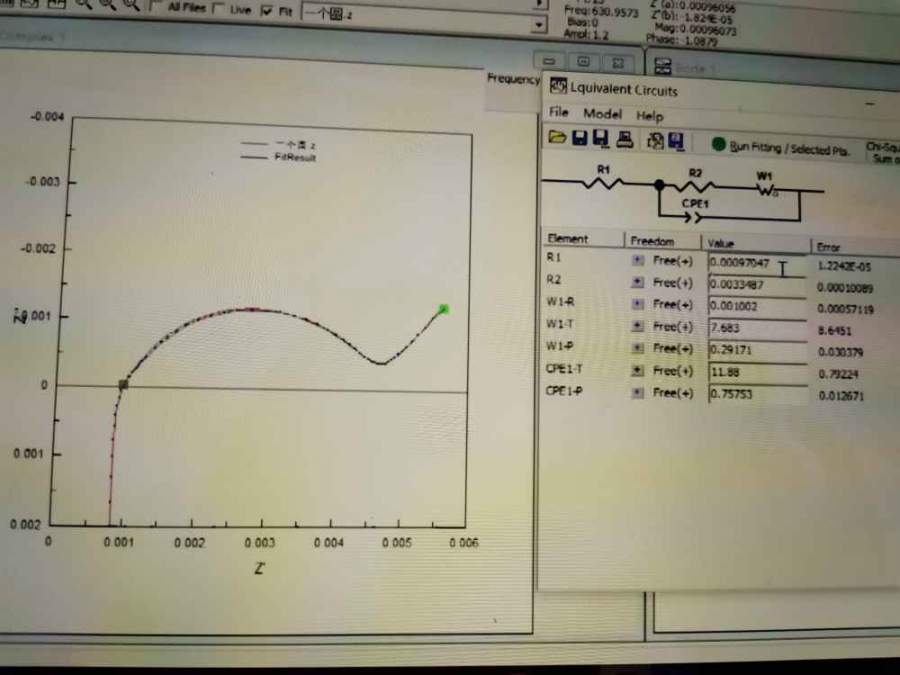The width and height of the screenshot is (900, 675).
Task: Click the R2 value input field
Action: tap(756, 284)
